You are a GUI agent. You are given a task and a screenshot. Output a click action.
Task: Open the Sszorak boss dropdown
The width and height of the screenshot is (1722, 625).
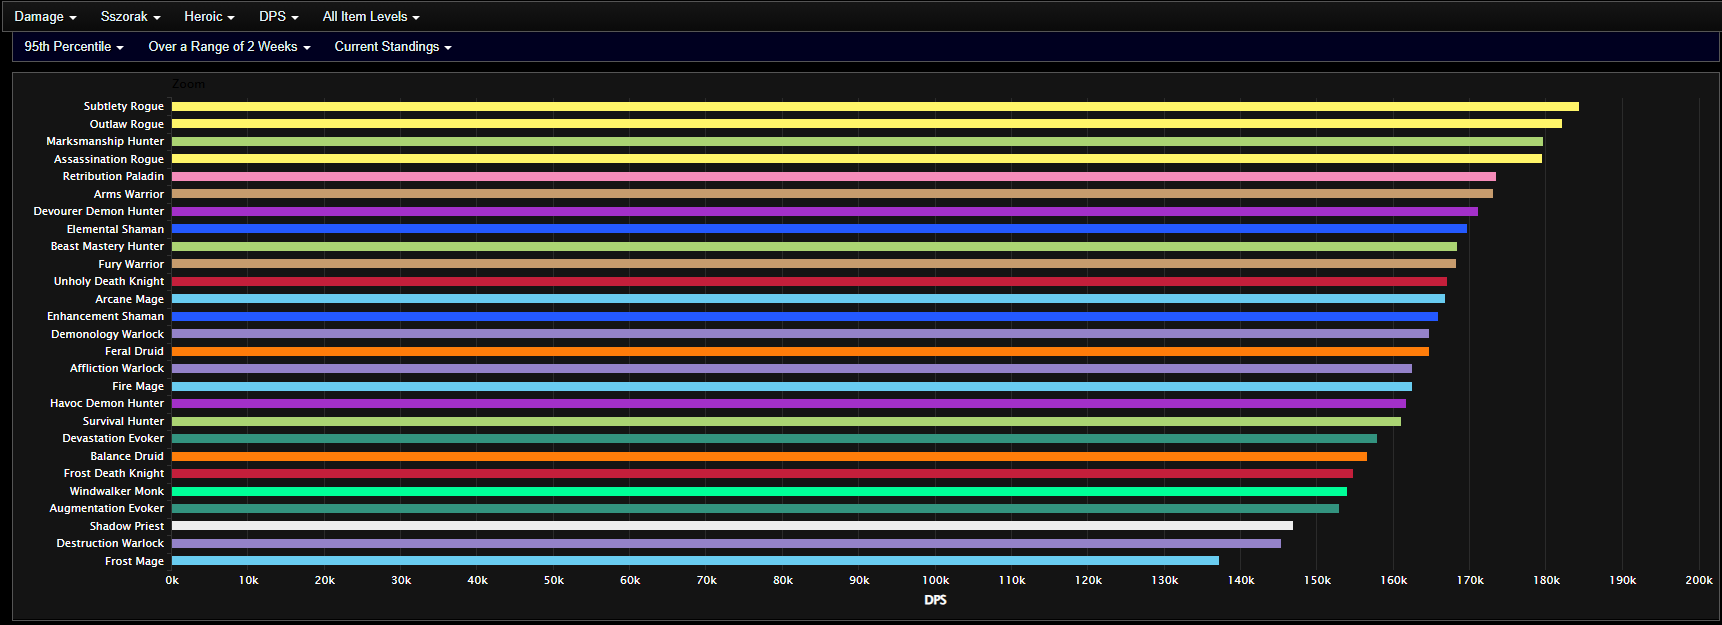pyautogui.click(x=130, y=16)
